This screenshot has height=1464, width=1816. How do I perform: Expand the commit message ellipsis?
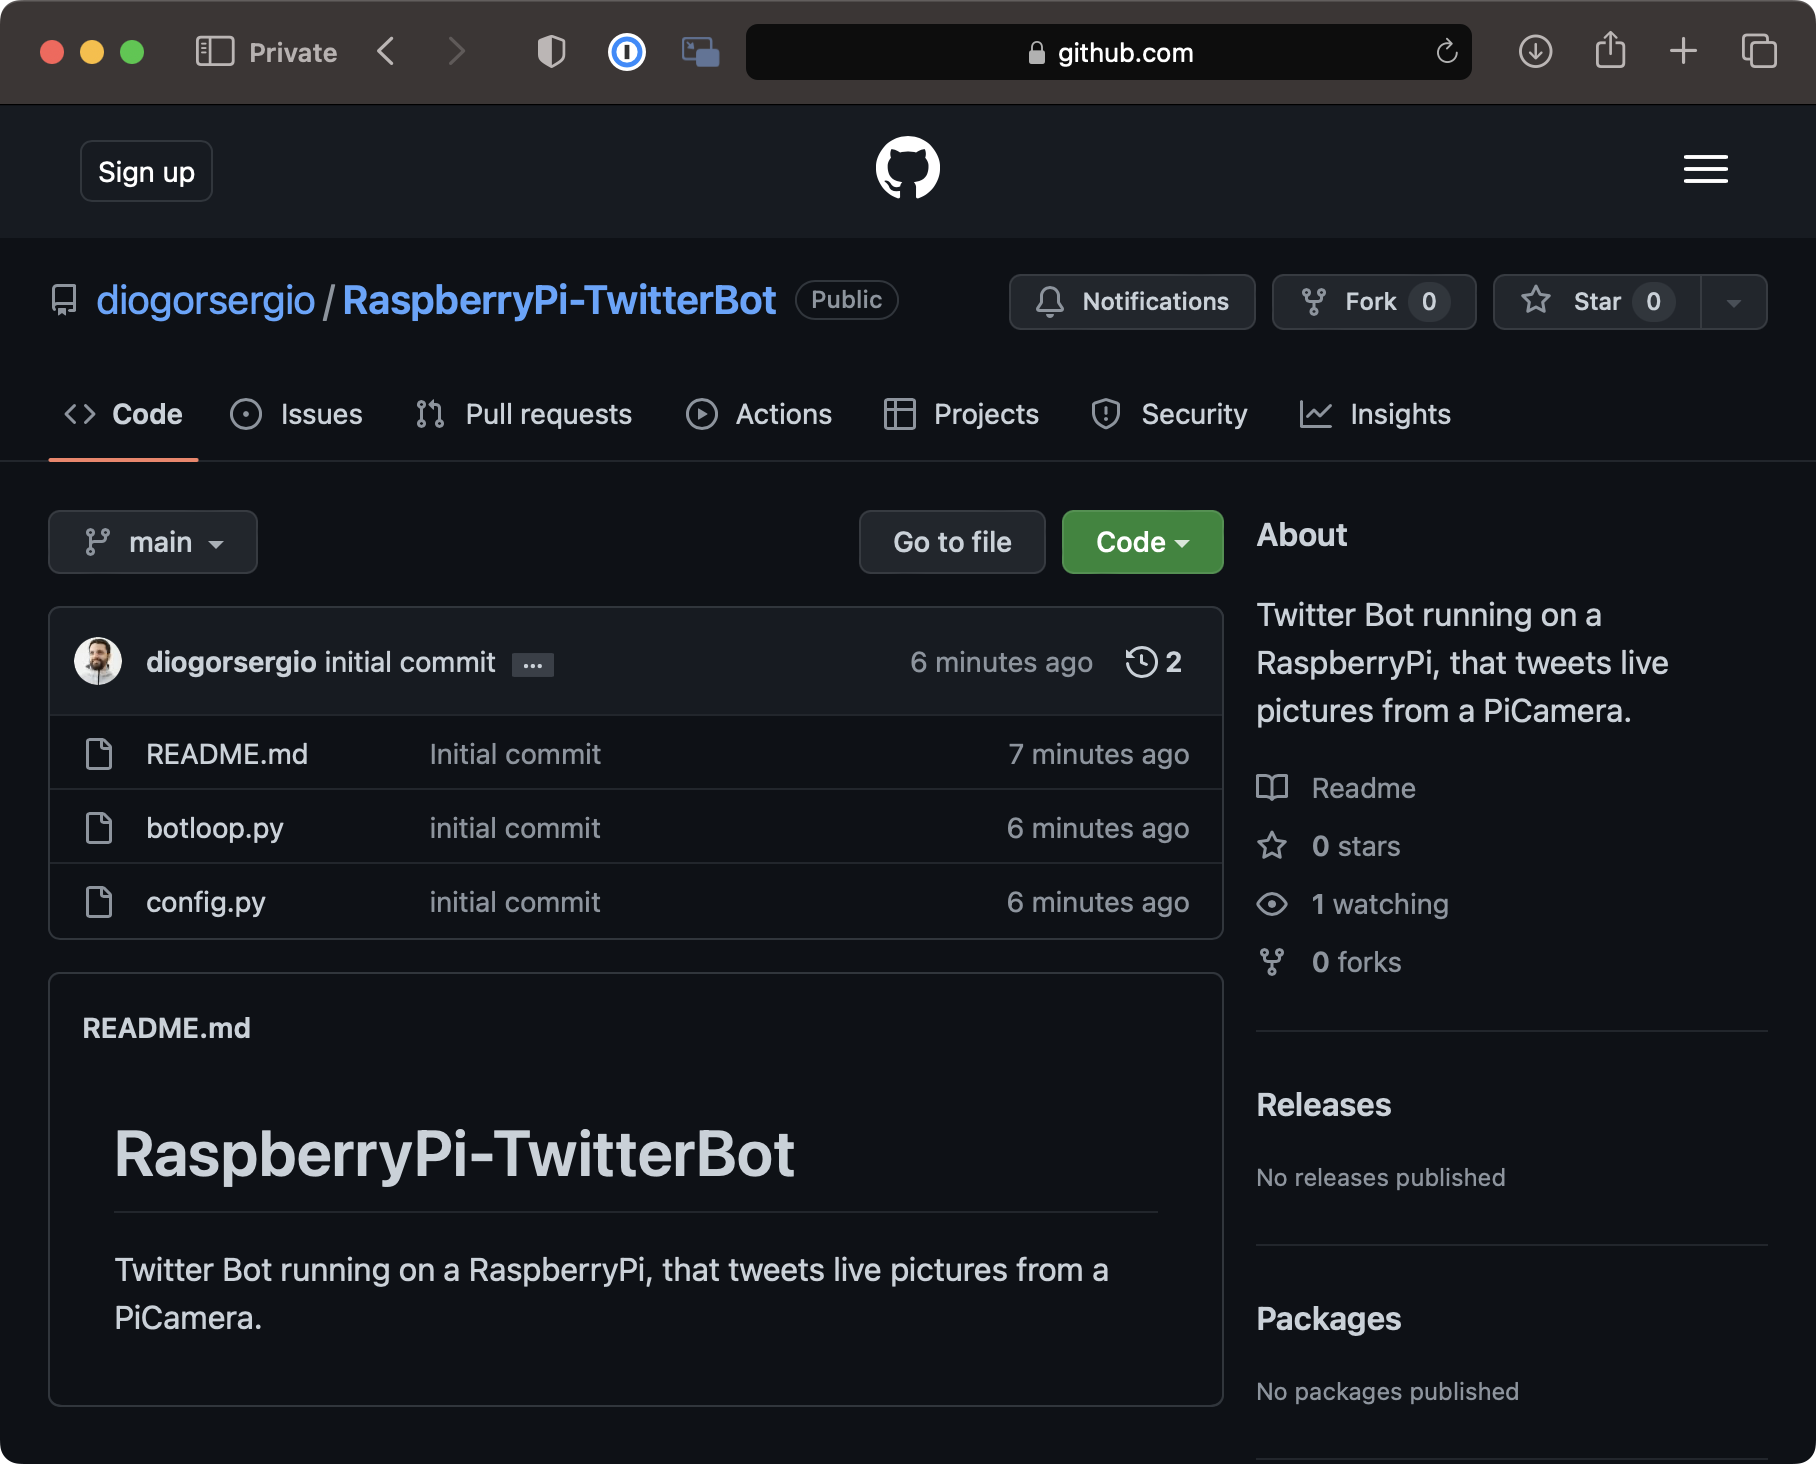(533, 665)
